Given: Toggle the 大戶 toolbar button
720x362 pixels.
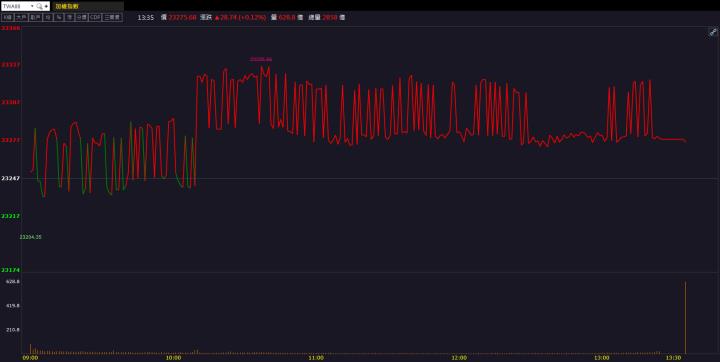Looking at the screenshot, I should coord(21,17).
